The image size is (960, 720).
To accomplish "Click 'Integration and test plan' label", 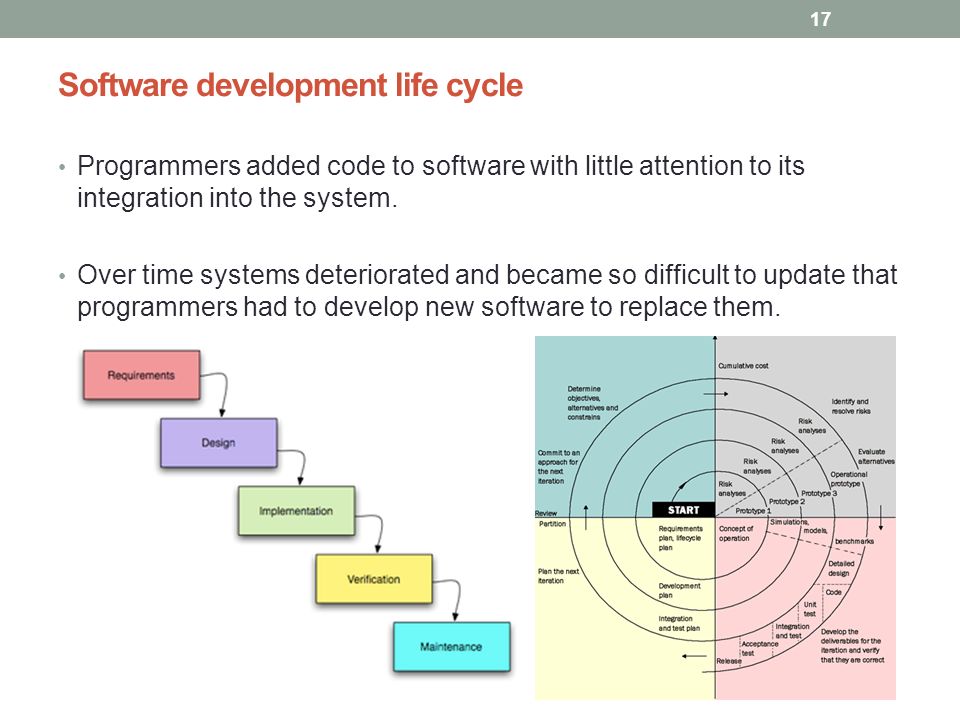I will (679, 623).
